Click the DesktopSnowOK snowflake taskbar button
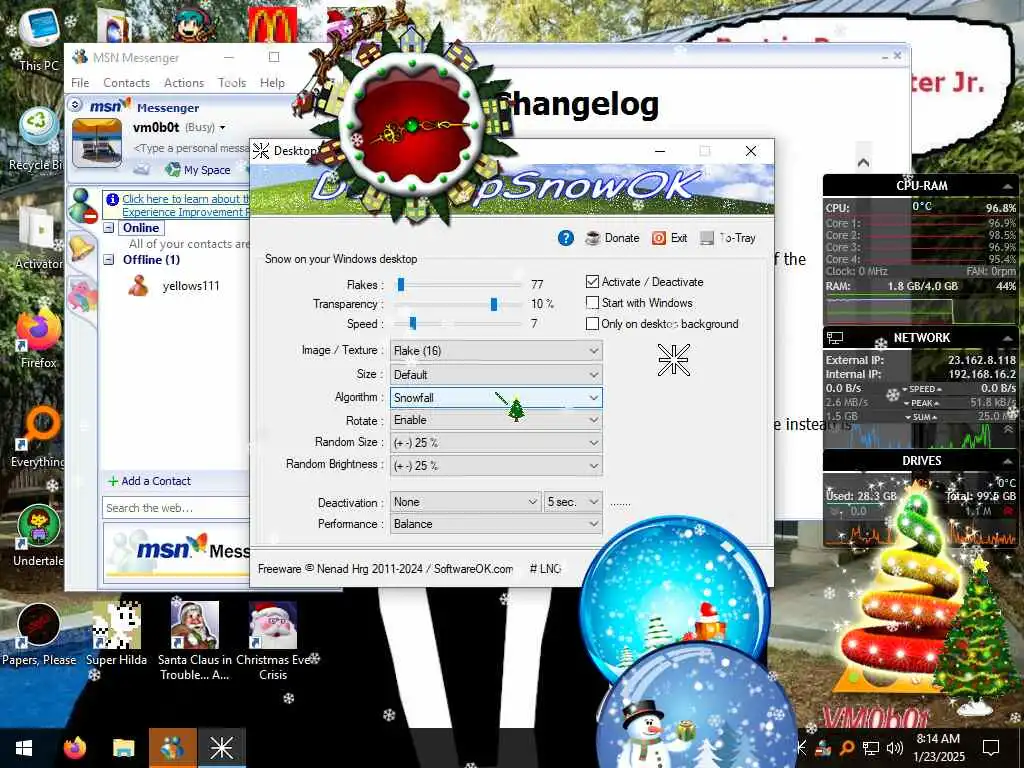 point(221,748)
